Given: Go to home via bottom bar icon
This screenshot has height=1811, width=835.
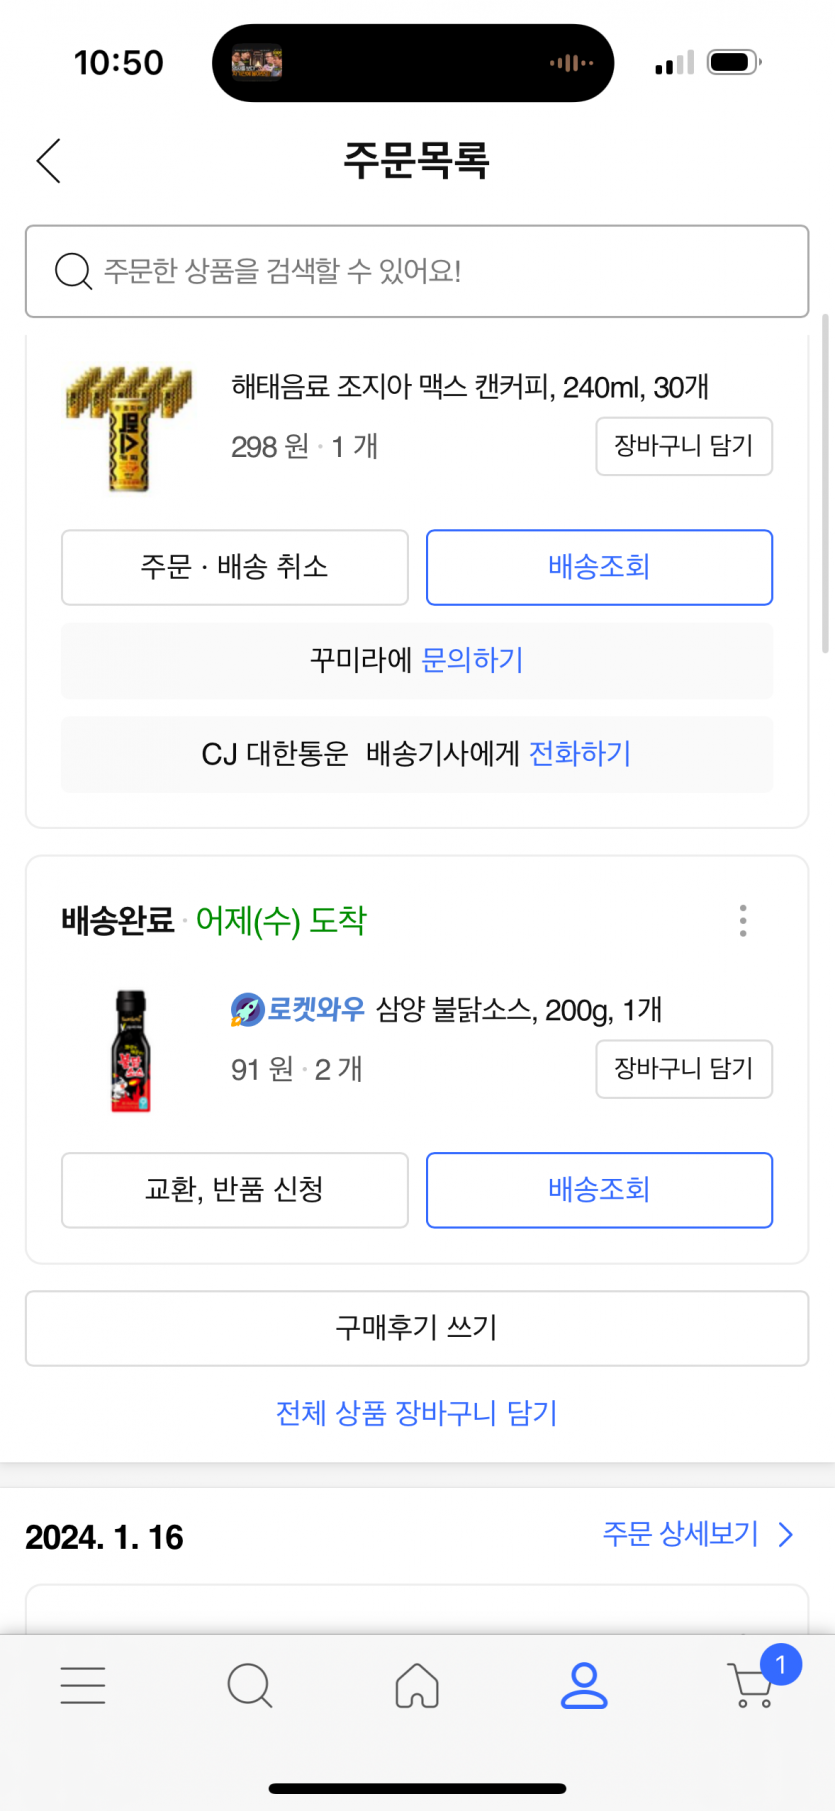Looking at the screenshot, I should point(417,1685).
